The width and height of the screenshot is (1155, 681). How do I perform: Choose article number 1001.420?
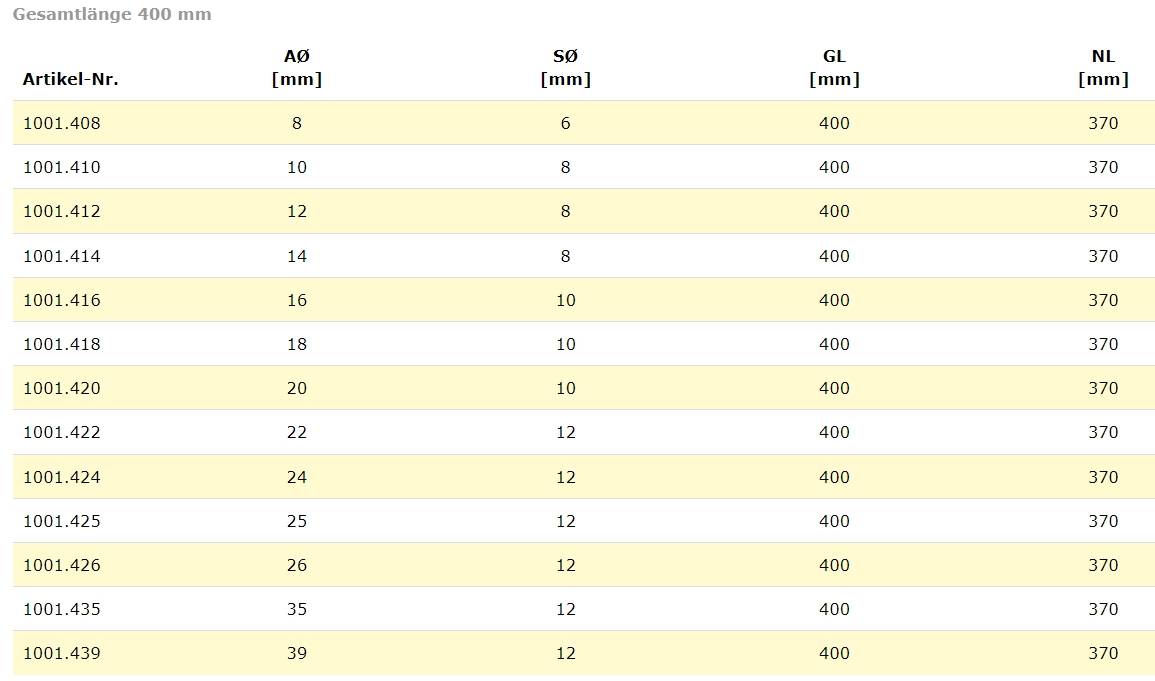click(x=62, y=388)
